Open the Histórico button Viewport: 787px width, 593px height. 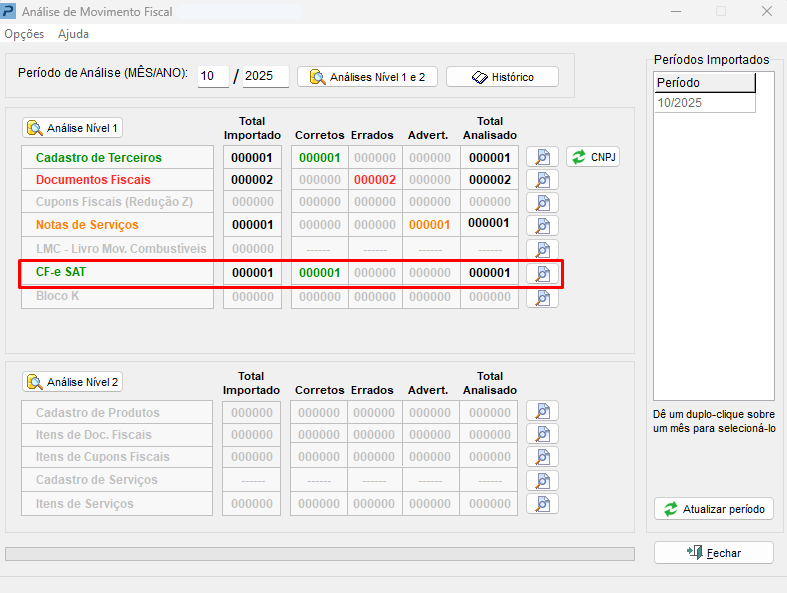(502, 77)
